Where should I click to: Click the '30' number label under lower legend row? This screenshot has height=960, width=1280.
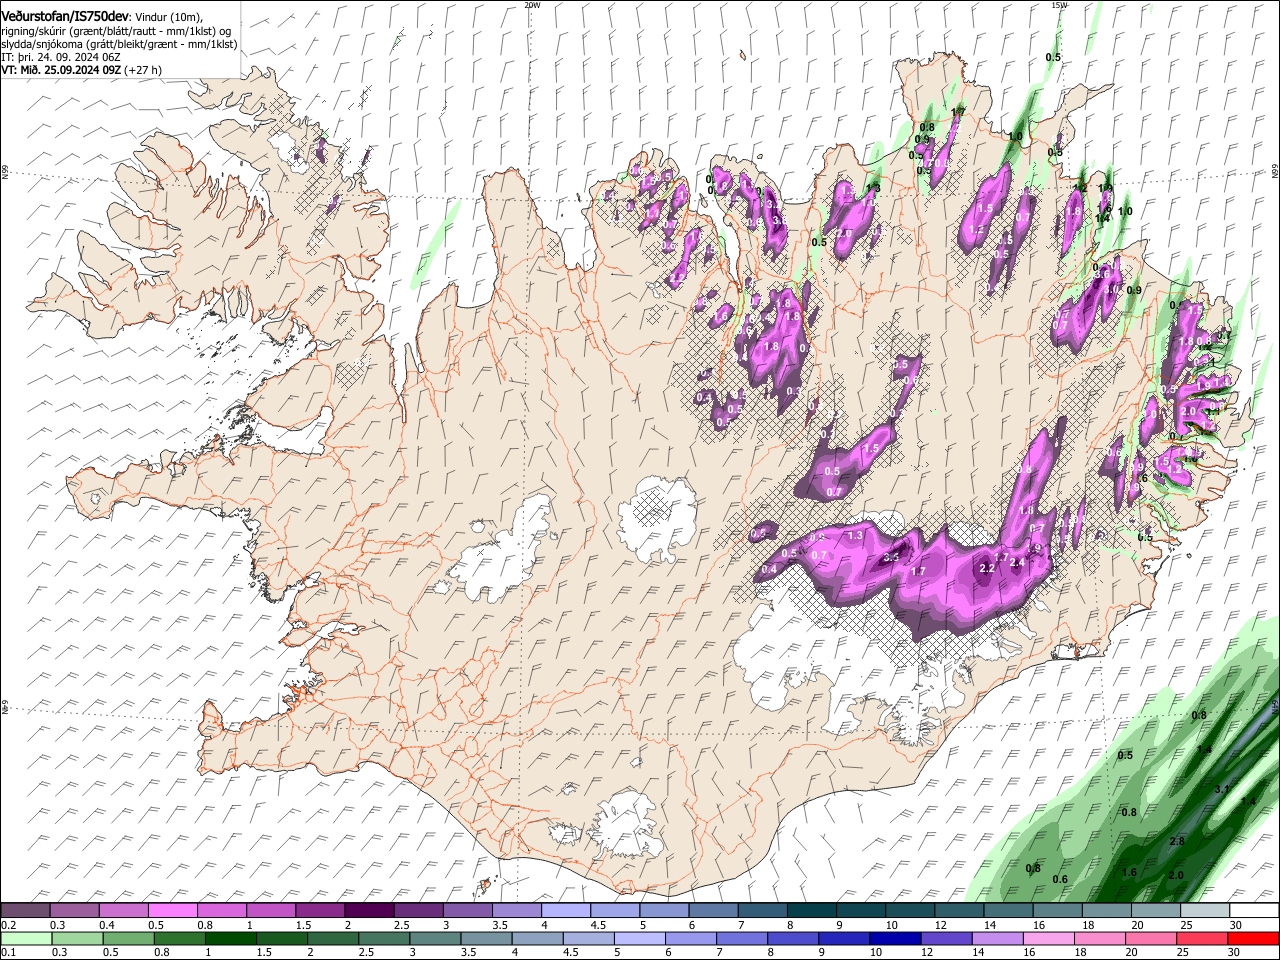(x=1236, y=952)
